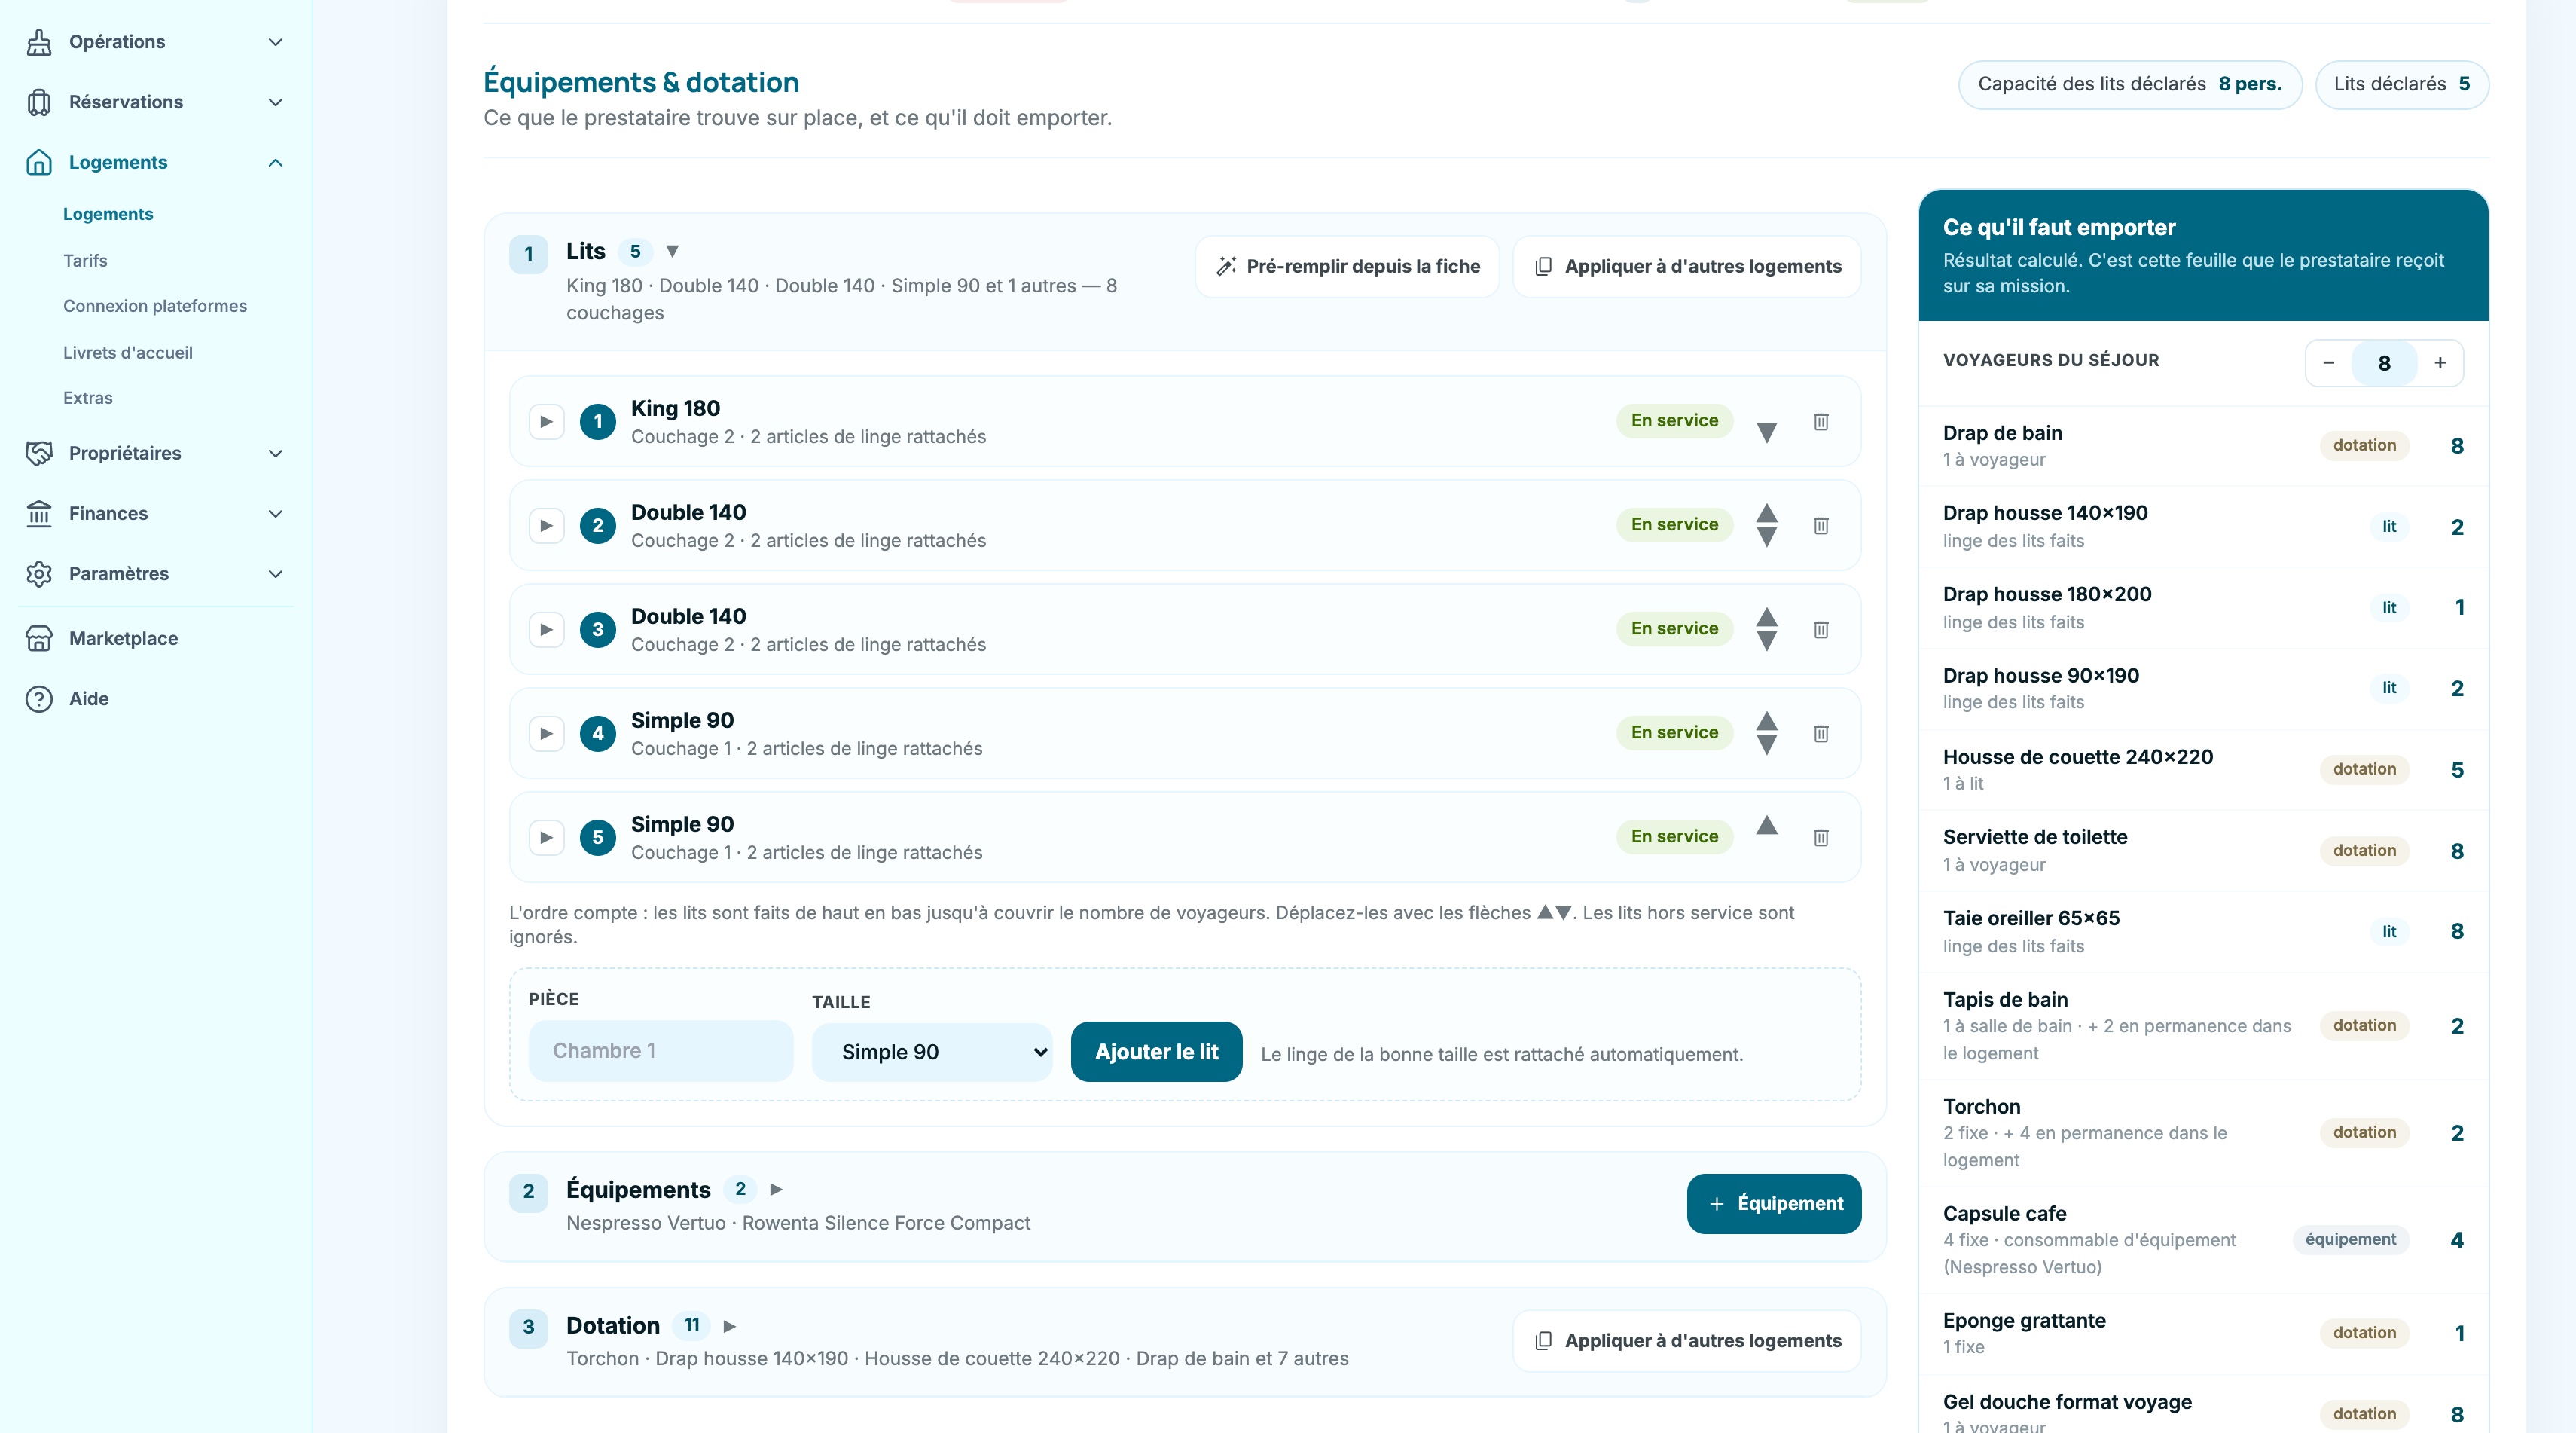Delete bed 4 Simple 90
The width and height of the screenshot is (2576, 1433).
[x=1821, y=733]
